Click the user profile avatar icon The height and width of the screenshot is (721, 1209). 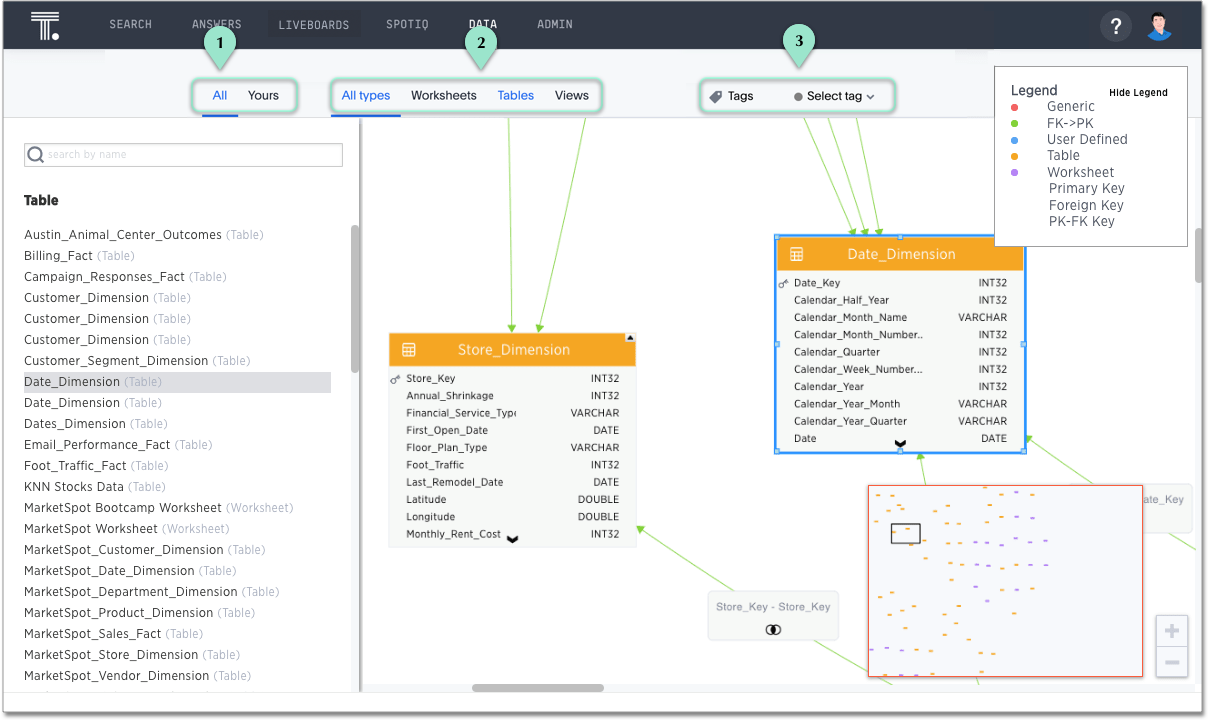point(1159,26)
